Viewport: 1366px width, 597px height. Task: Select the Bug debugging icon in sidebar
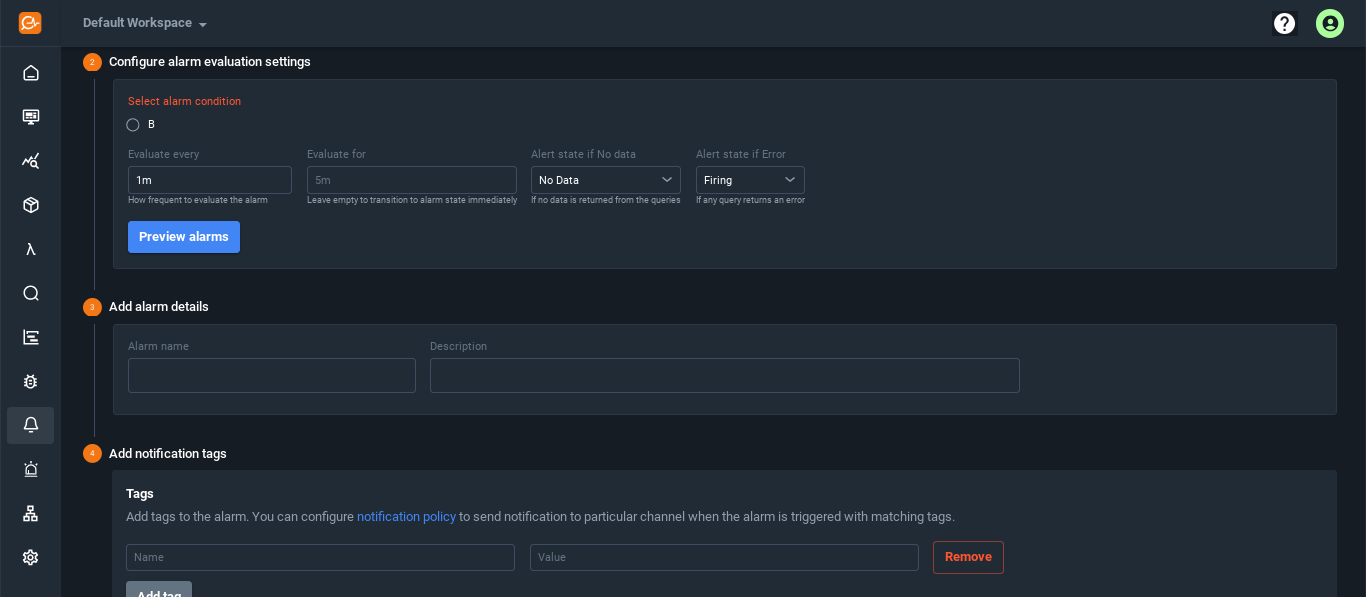coord(30,381)
